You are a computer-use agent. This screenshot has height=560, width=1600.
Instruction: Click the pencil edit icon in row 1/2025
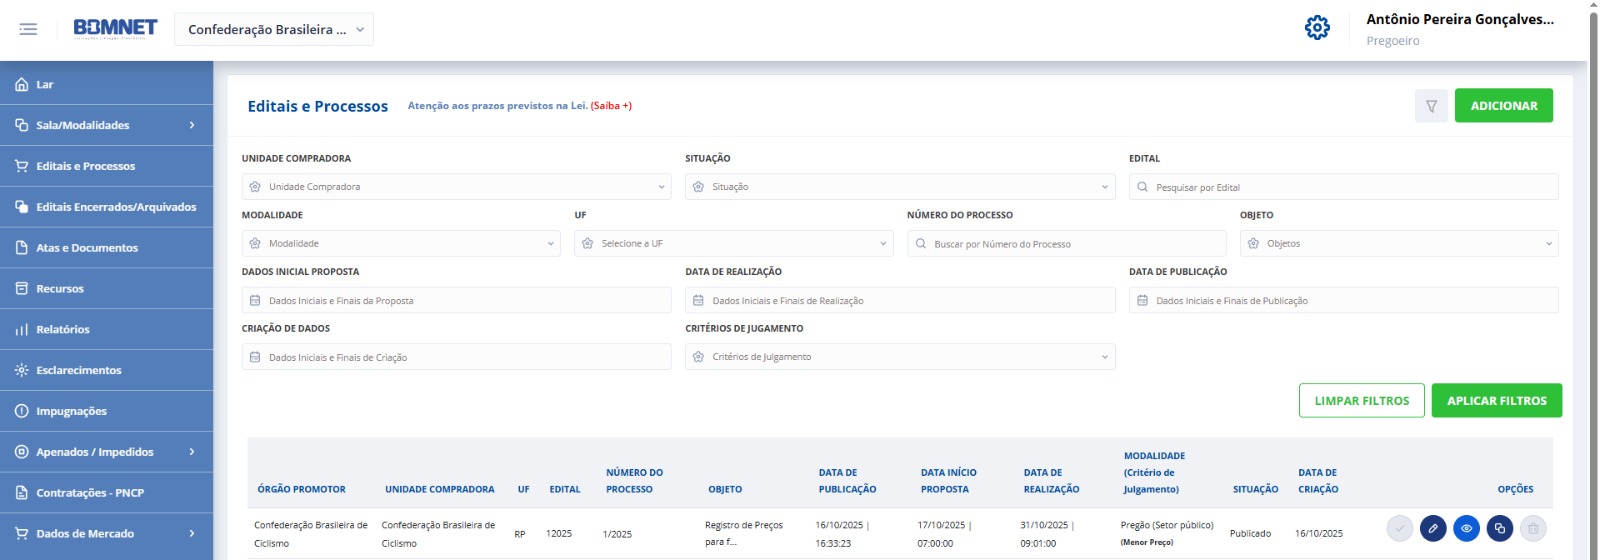coord(1433,528)
